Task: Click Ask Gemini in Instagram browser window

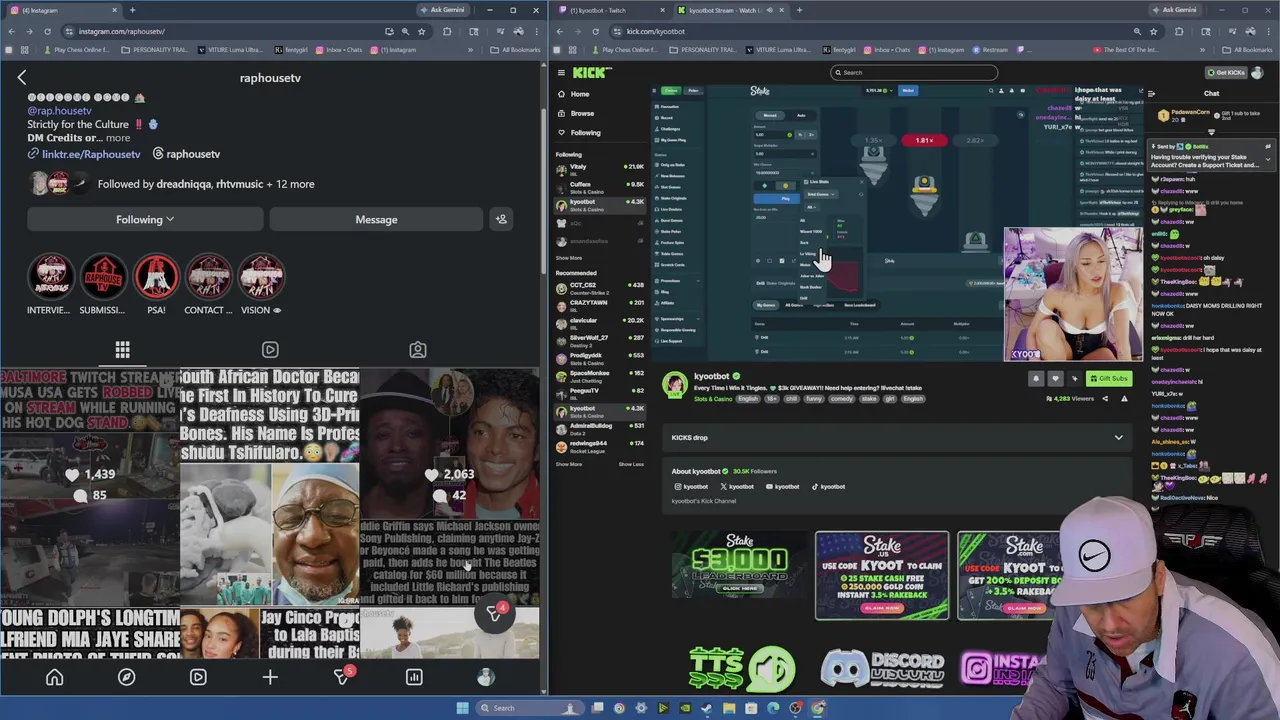Action: [x=441, y=10]
